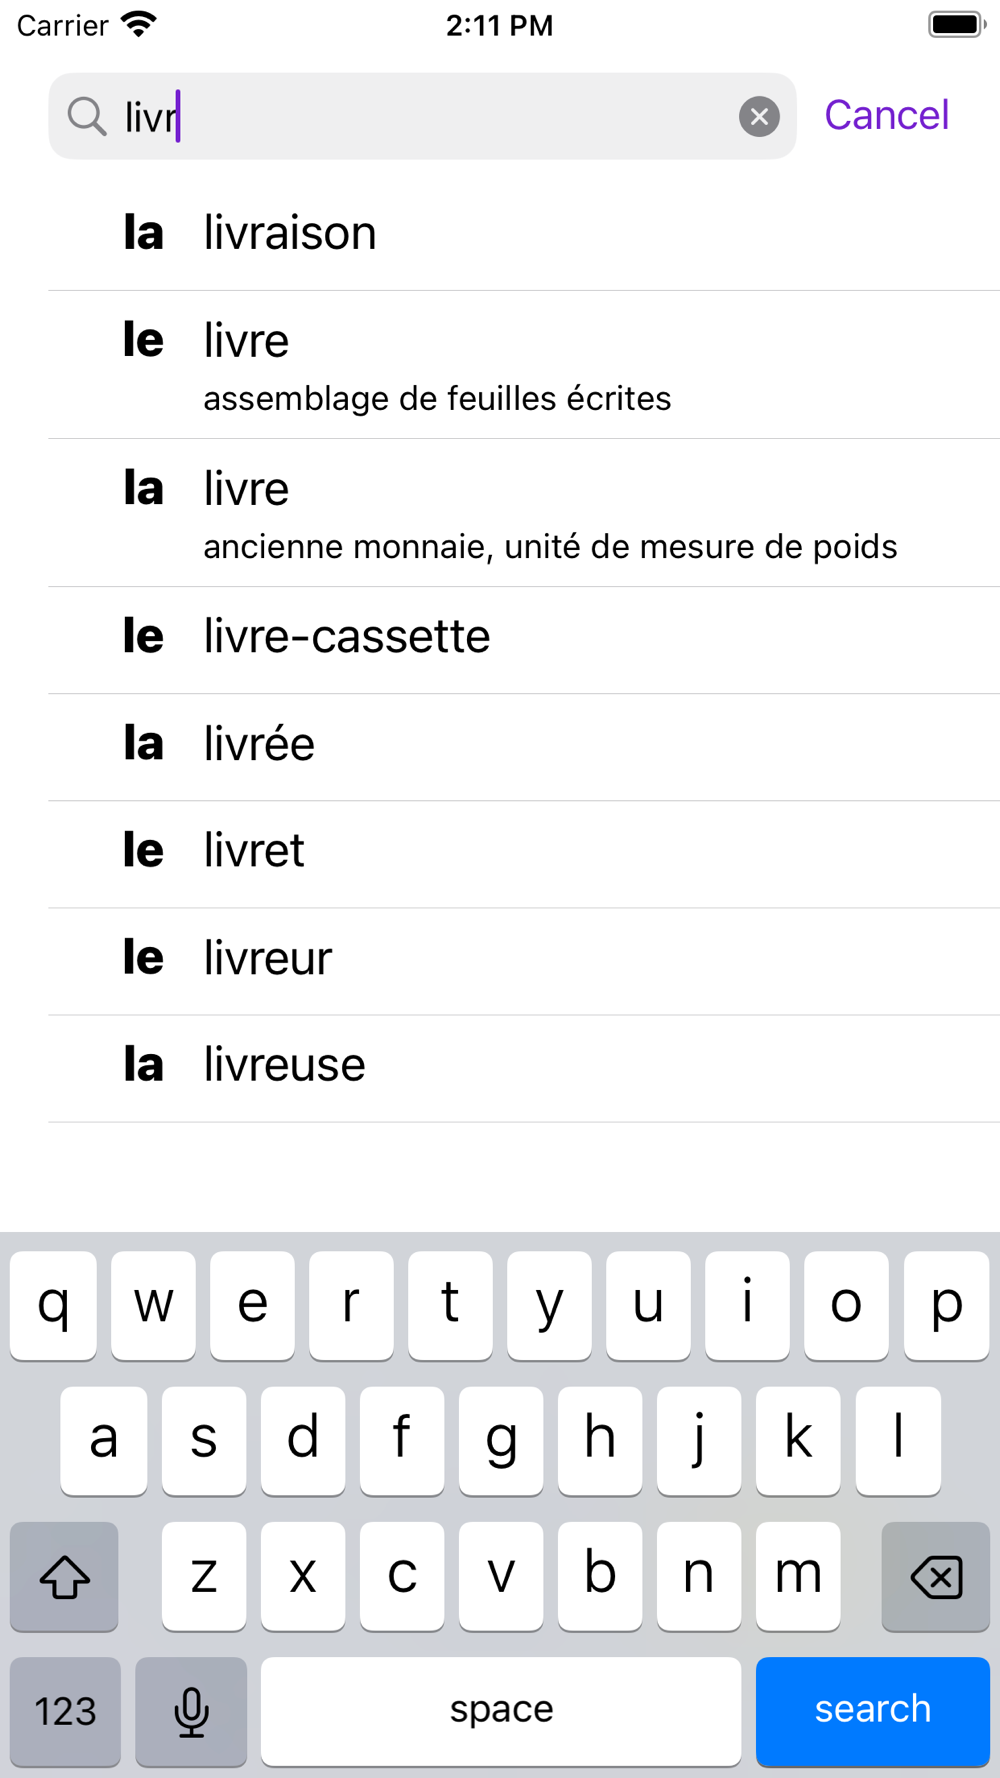The width and height of the screenshot is (1000, 1778).
Task: Tap the keyboard shift arrow key
Action: click(64, 1576)
